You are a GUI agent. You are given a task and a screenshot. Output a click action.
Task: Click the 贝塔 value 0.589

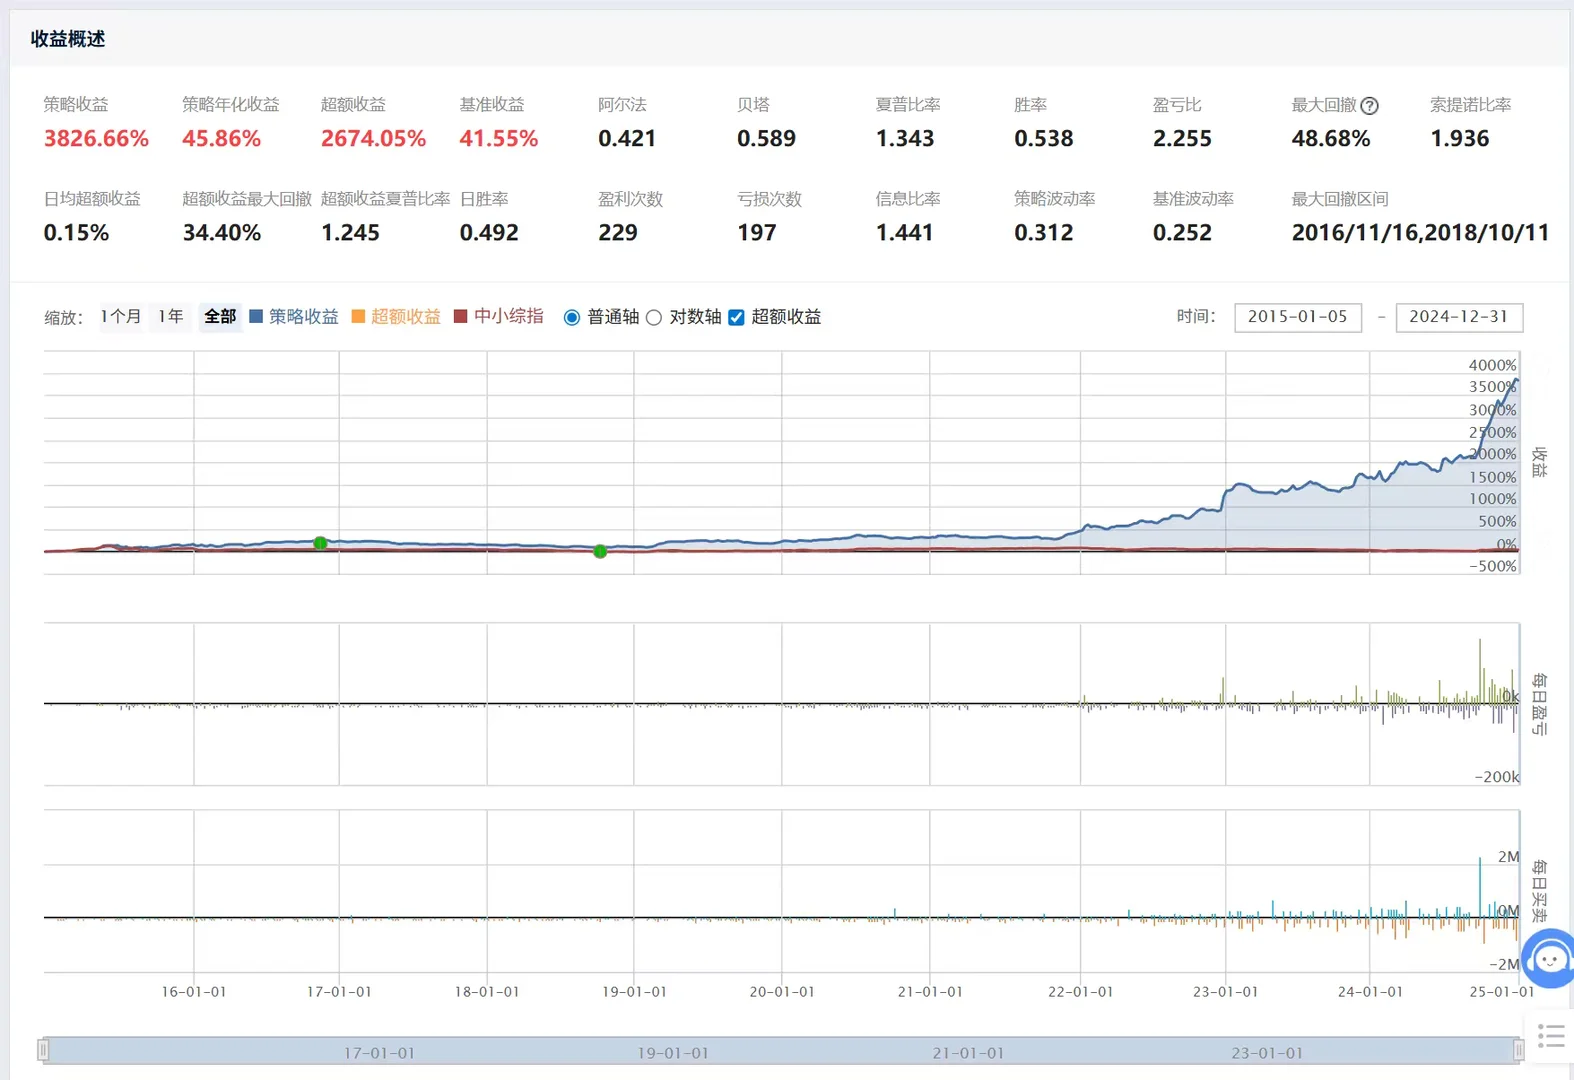point(766,138)
